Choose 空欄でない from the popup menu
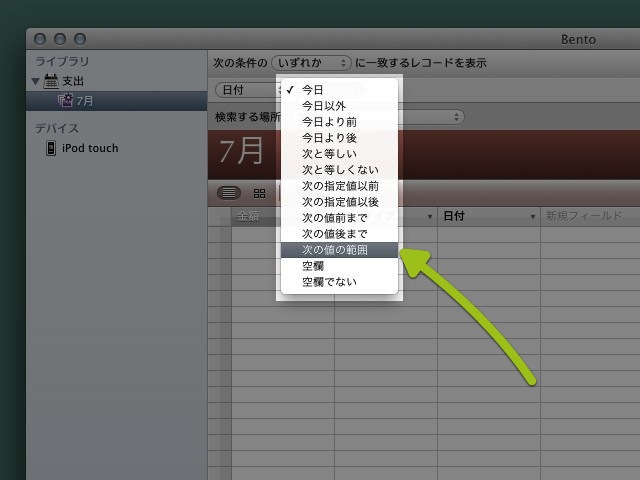Screen dimensions: 640x480 (x=339, y=282)
